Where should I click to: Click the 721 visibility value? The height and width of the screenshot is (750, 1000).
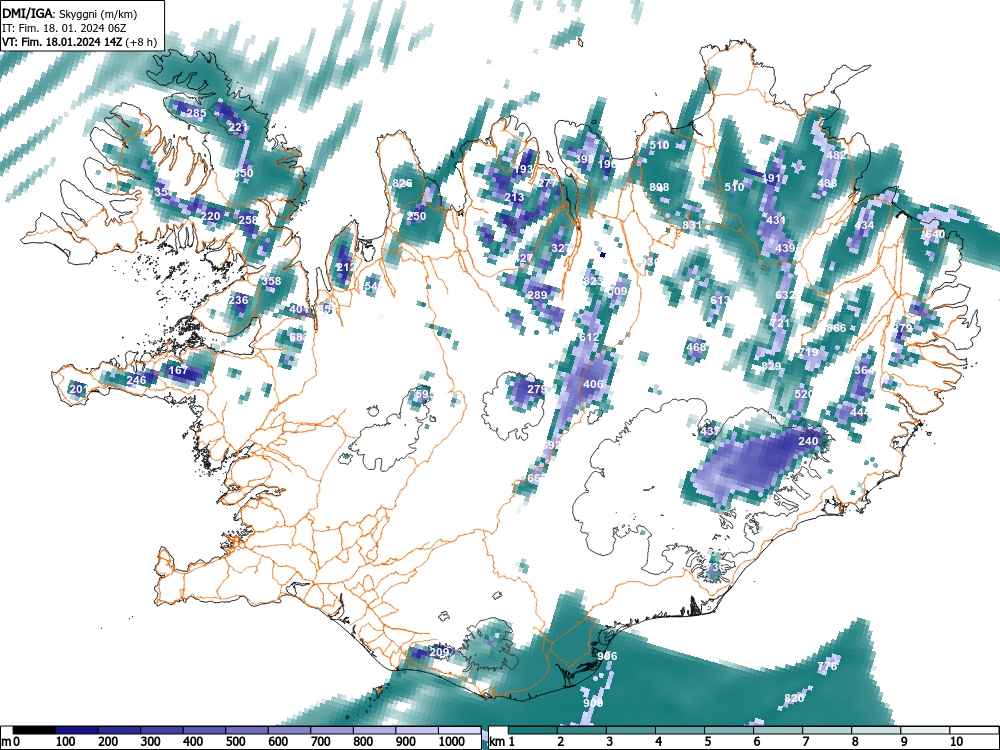click(779, 323)
